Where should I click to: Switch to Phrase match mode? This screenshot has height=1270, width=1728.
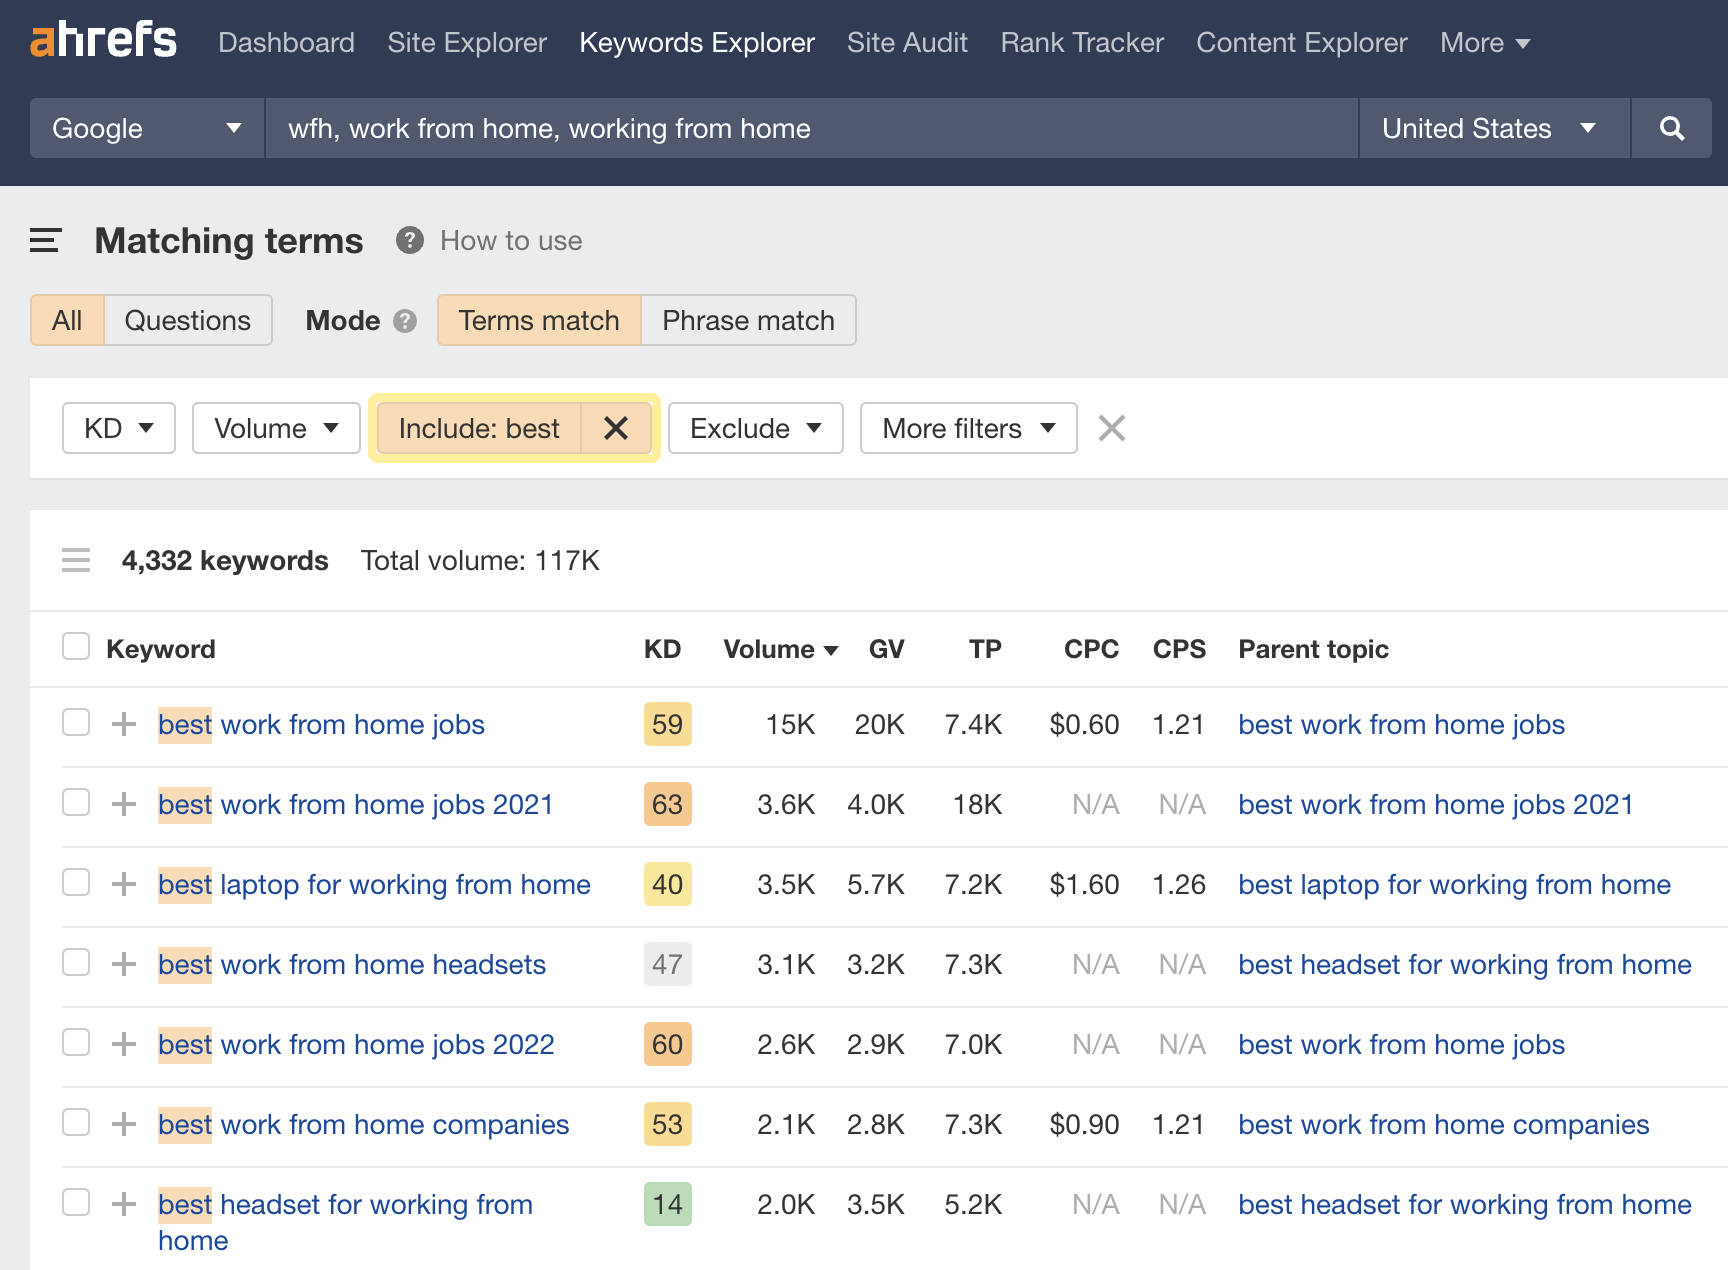(747, 320)
